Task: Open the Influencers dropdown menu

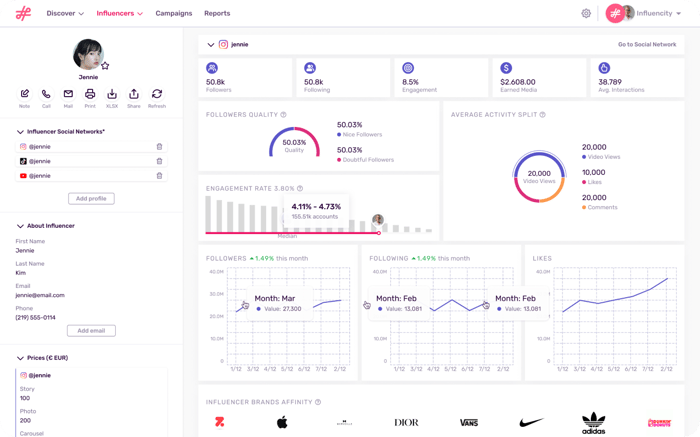Action: (119, 14)
